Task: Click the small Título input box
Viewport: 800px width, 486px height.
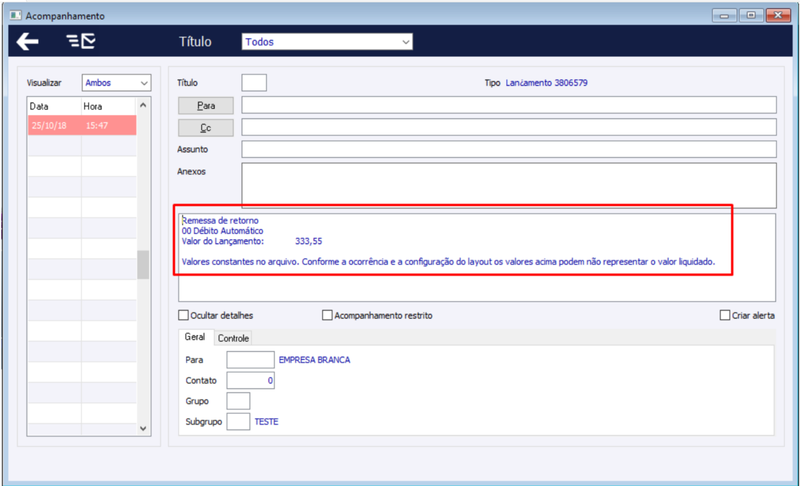Action: click(254, 83)
